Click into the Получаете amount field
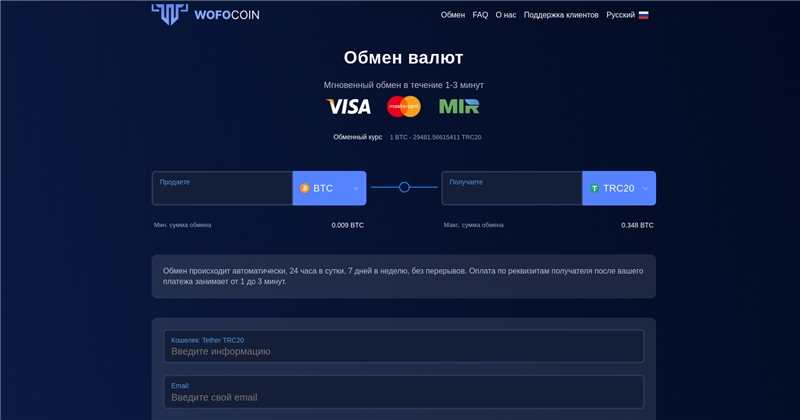 coord(512,188)
